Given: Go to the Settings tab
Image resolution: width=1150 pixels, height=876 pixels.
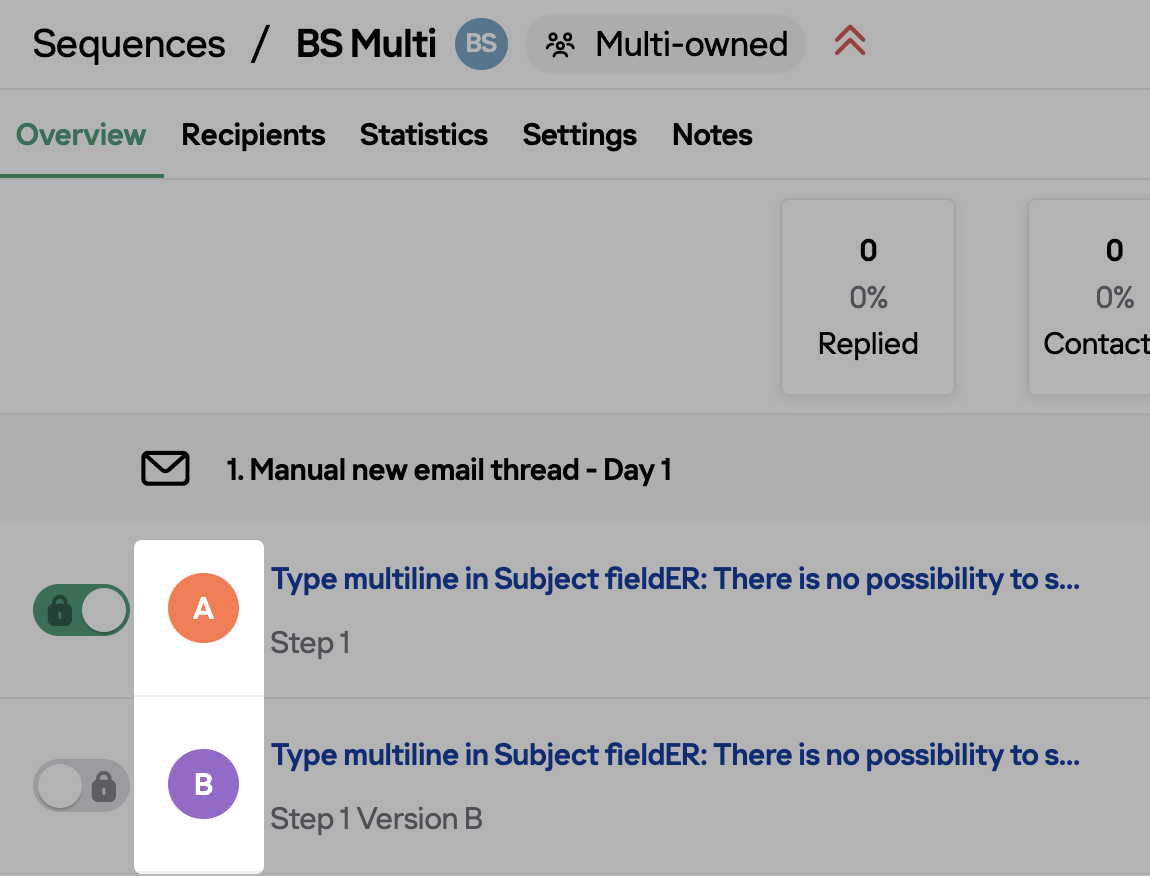Looking at the screenshot, I should click(579, 135).
